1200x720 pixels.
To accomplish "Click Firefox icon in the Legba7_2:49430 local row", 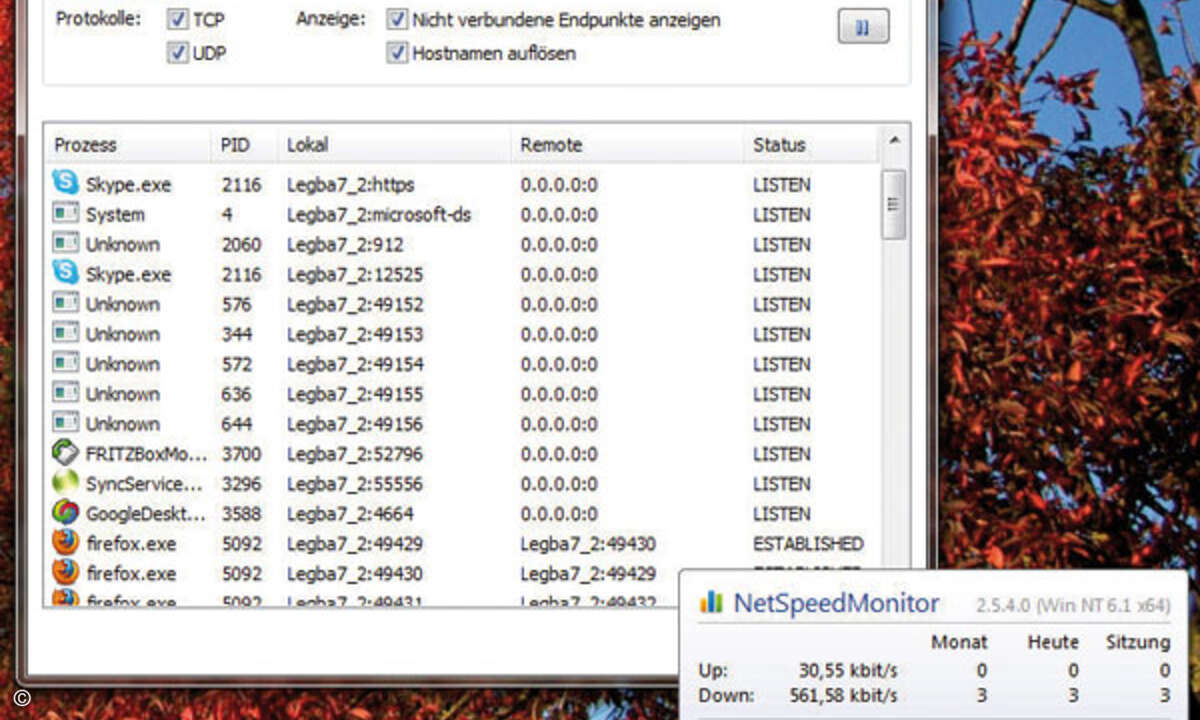I will pyautogui.click(x=65, y=573).
